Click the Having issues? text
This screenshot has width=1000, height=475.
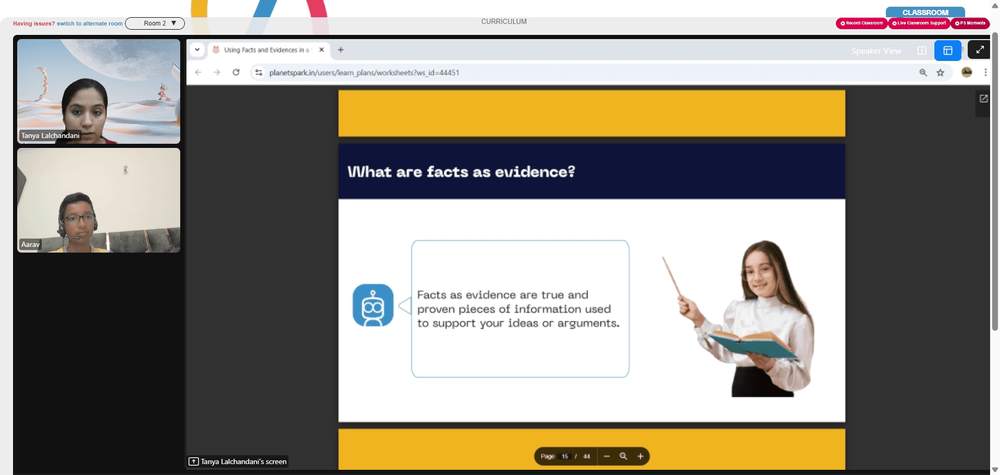pyautogui.click(x=34, y=24)
